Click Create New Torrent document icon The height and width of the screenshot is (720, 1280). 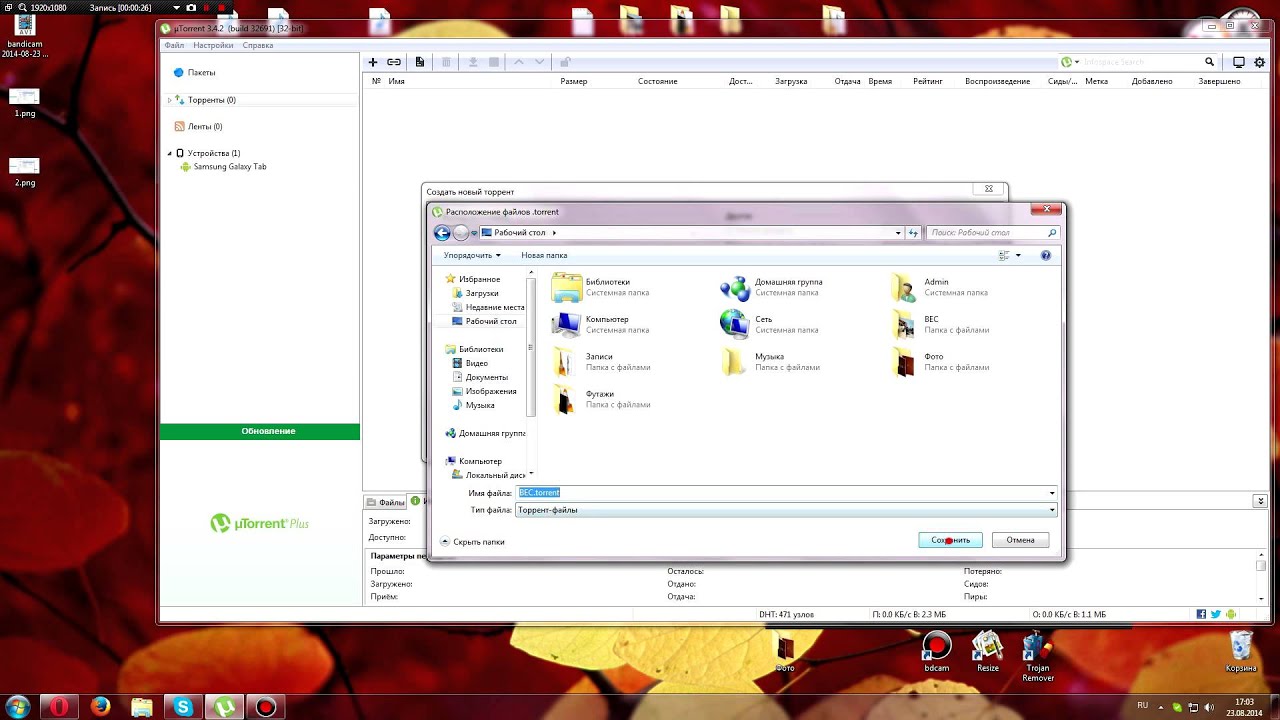[x=420, y=62]
